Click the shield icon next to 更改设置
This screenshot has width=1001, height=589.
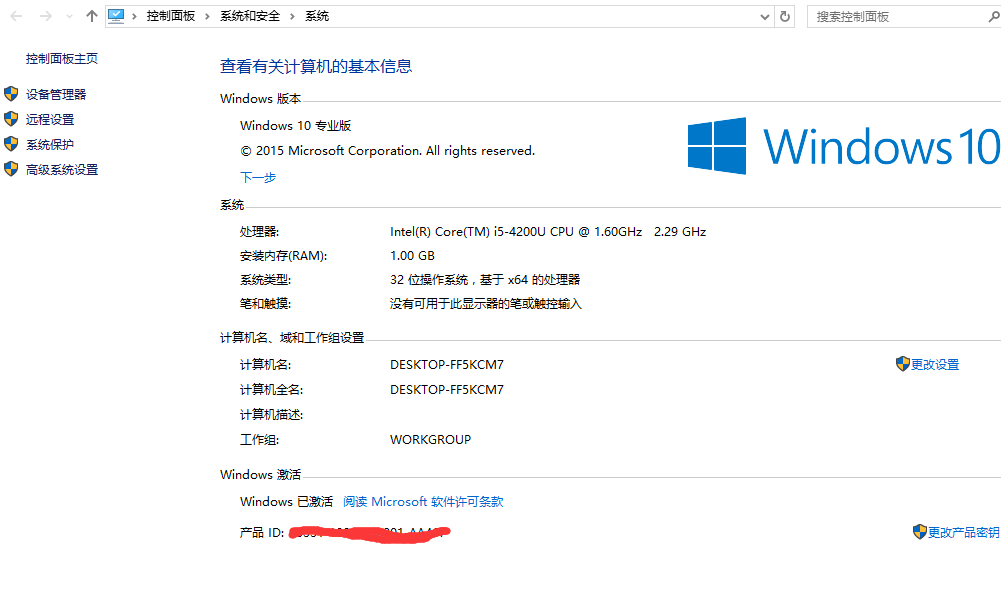tap(903, 364)
